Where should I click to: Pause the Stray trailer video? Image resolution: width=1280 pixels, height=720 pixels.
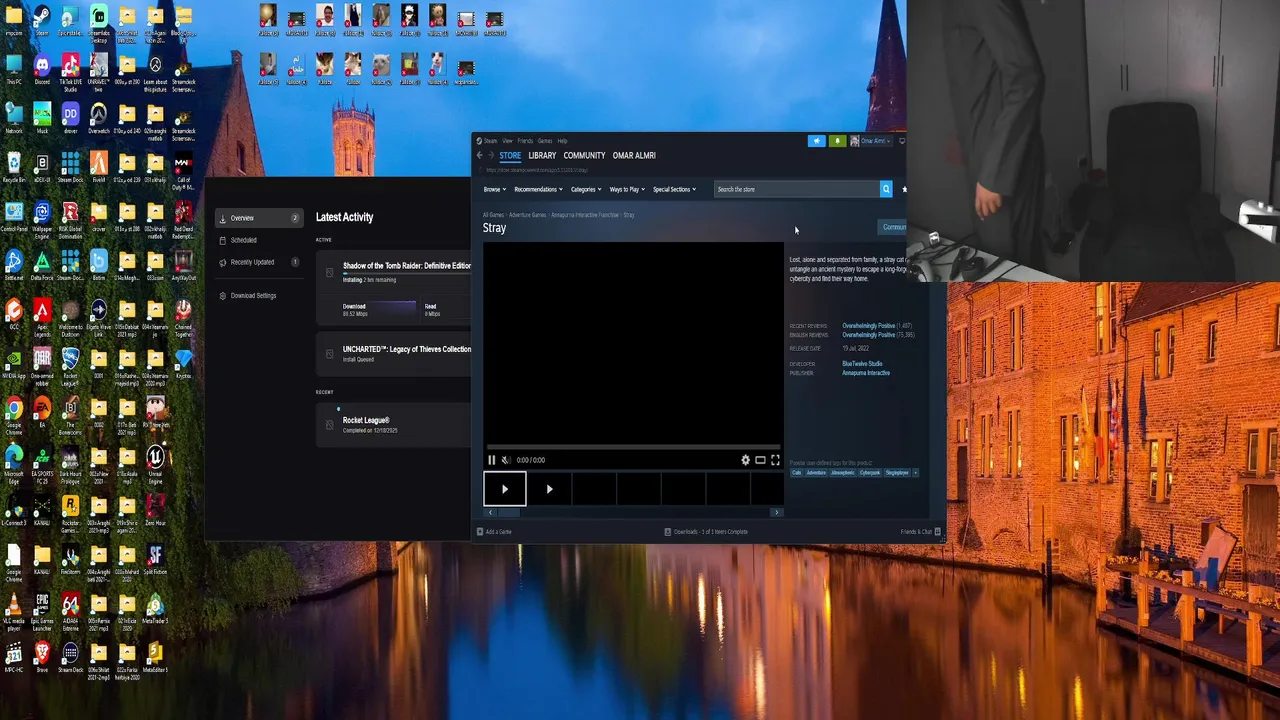click(x=492, y=460)
